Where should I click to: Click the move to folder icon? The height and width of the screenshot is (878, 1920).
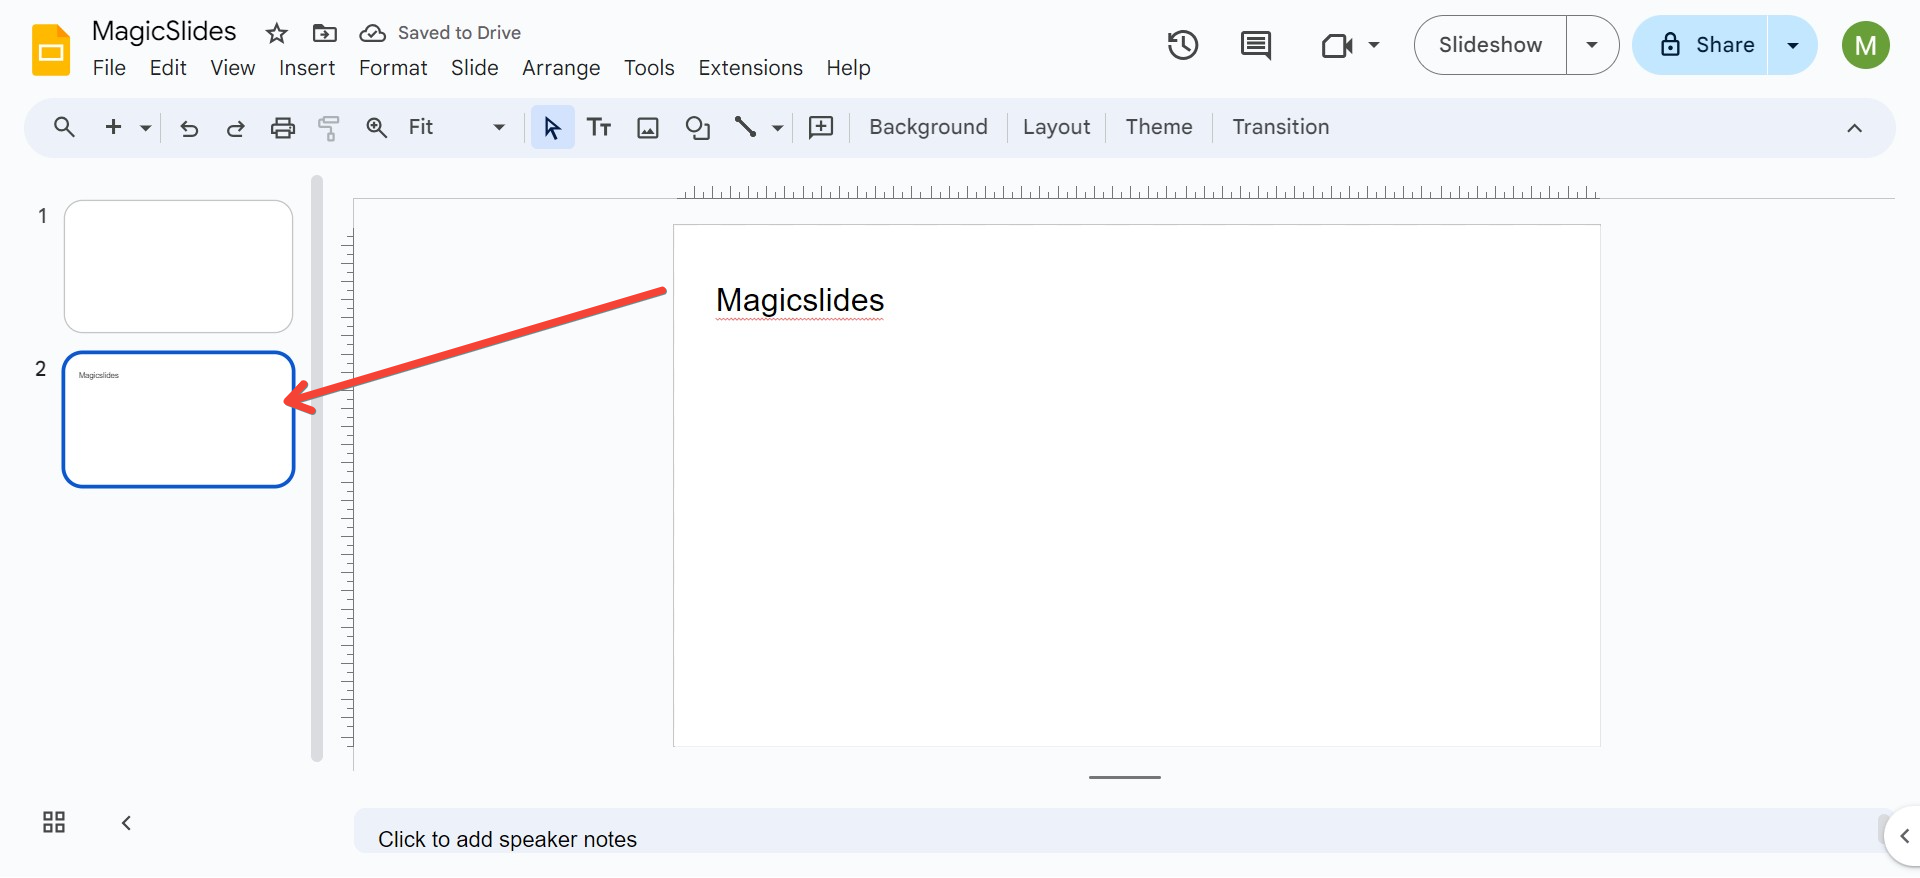click(325, 34)
